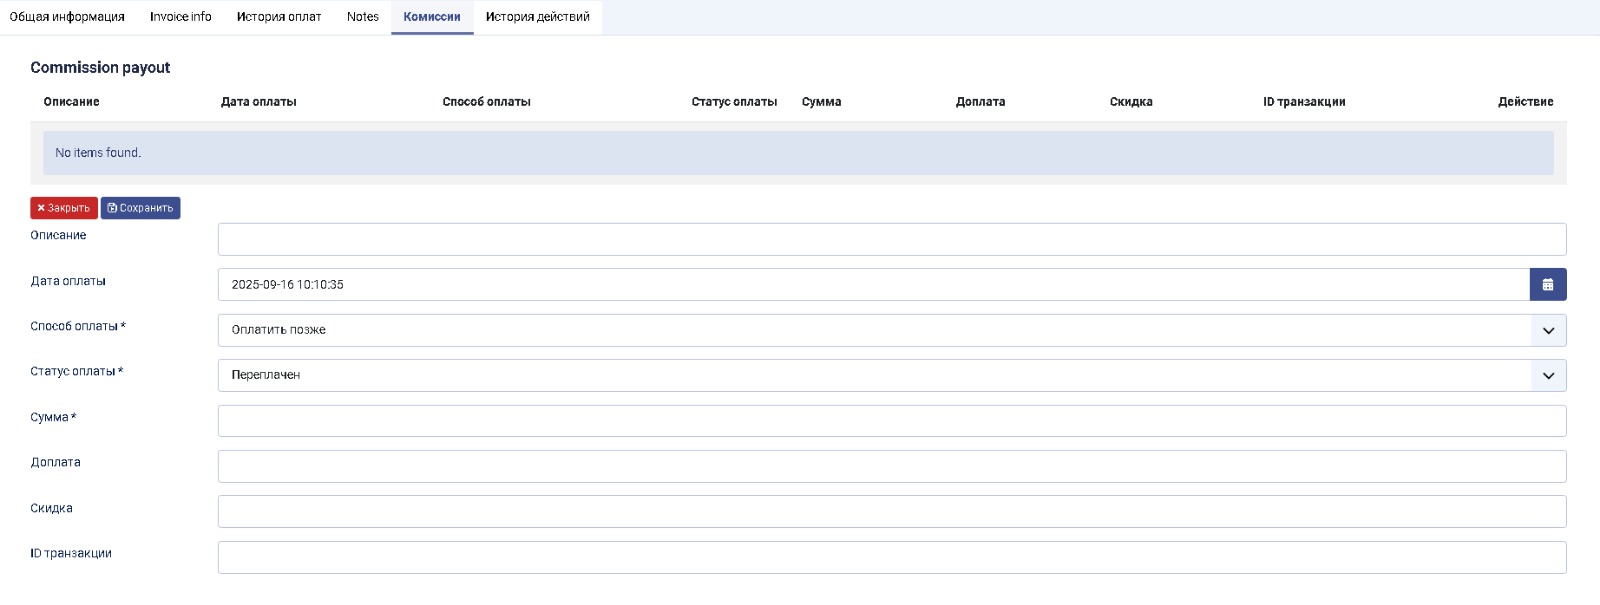The width and height of the screenshot is (1600, 605).
Task: Expand the Статус оплаты dropdown arrow
Action: (x=1548, y=376)
